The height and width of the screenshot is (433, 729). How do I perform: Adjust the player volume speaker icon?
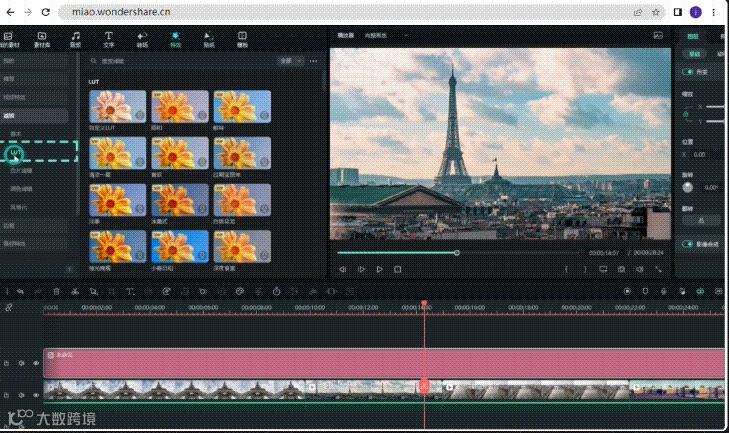(640, 269)
